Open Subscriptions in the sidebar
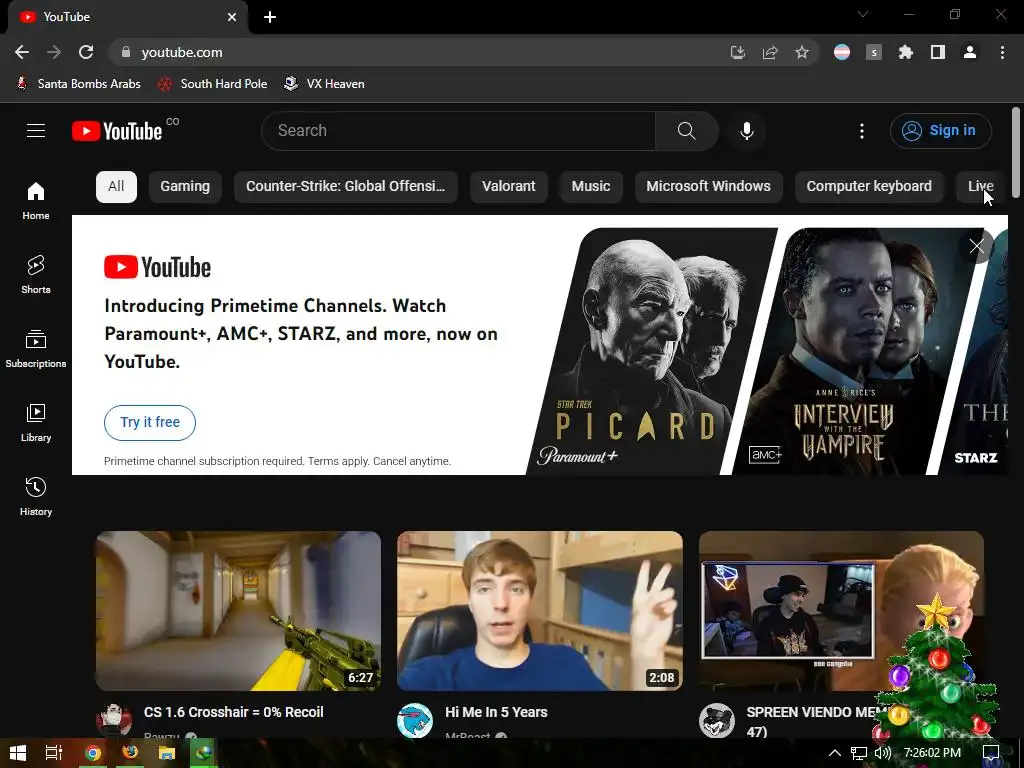Image resolution: width=1024 pixels, height=768 pixels. 36,349
